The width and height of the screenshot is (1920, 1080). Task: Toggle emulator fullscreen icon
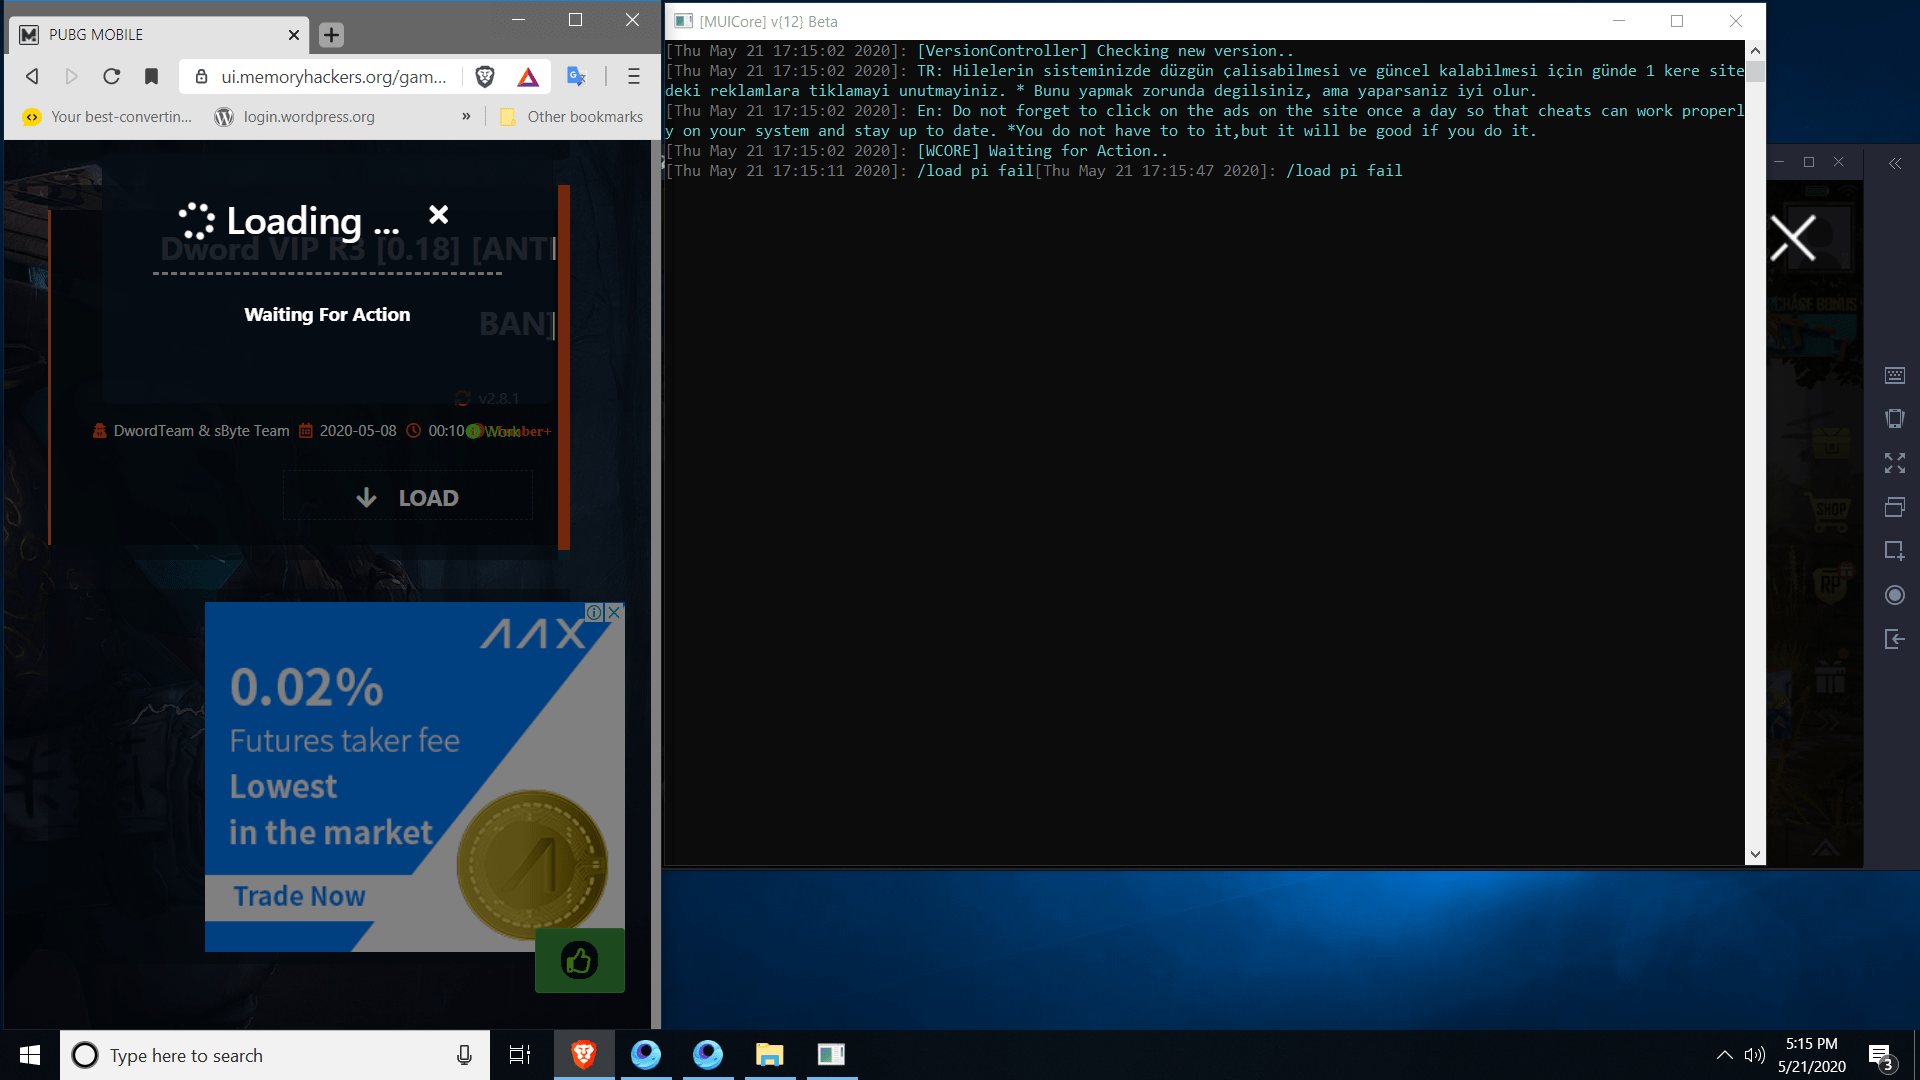tap(1895, 463)
